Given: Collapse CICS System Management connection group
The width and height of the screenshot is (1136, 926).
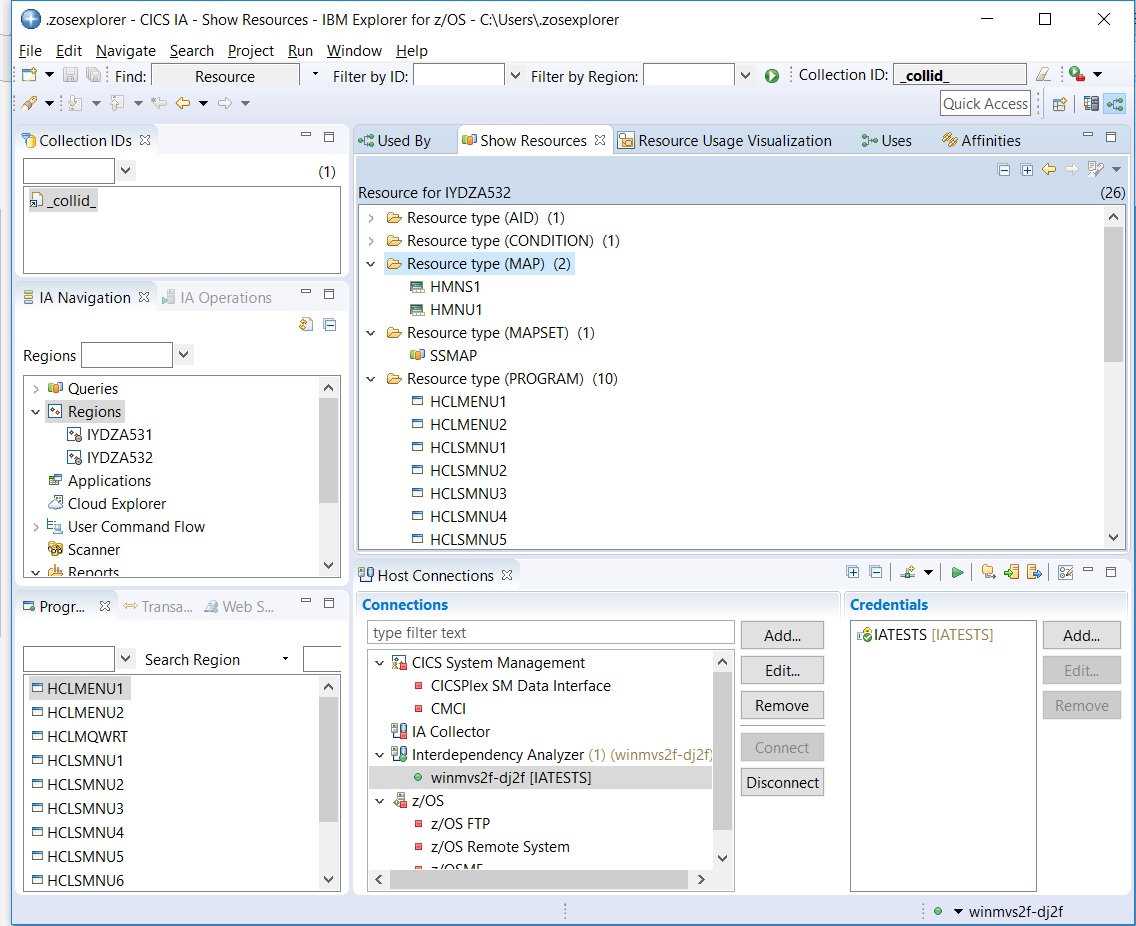Looking at the screenshot, I should [x=379, y=662].
